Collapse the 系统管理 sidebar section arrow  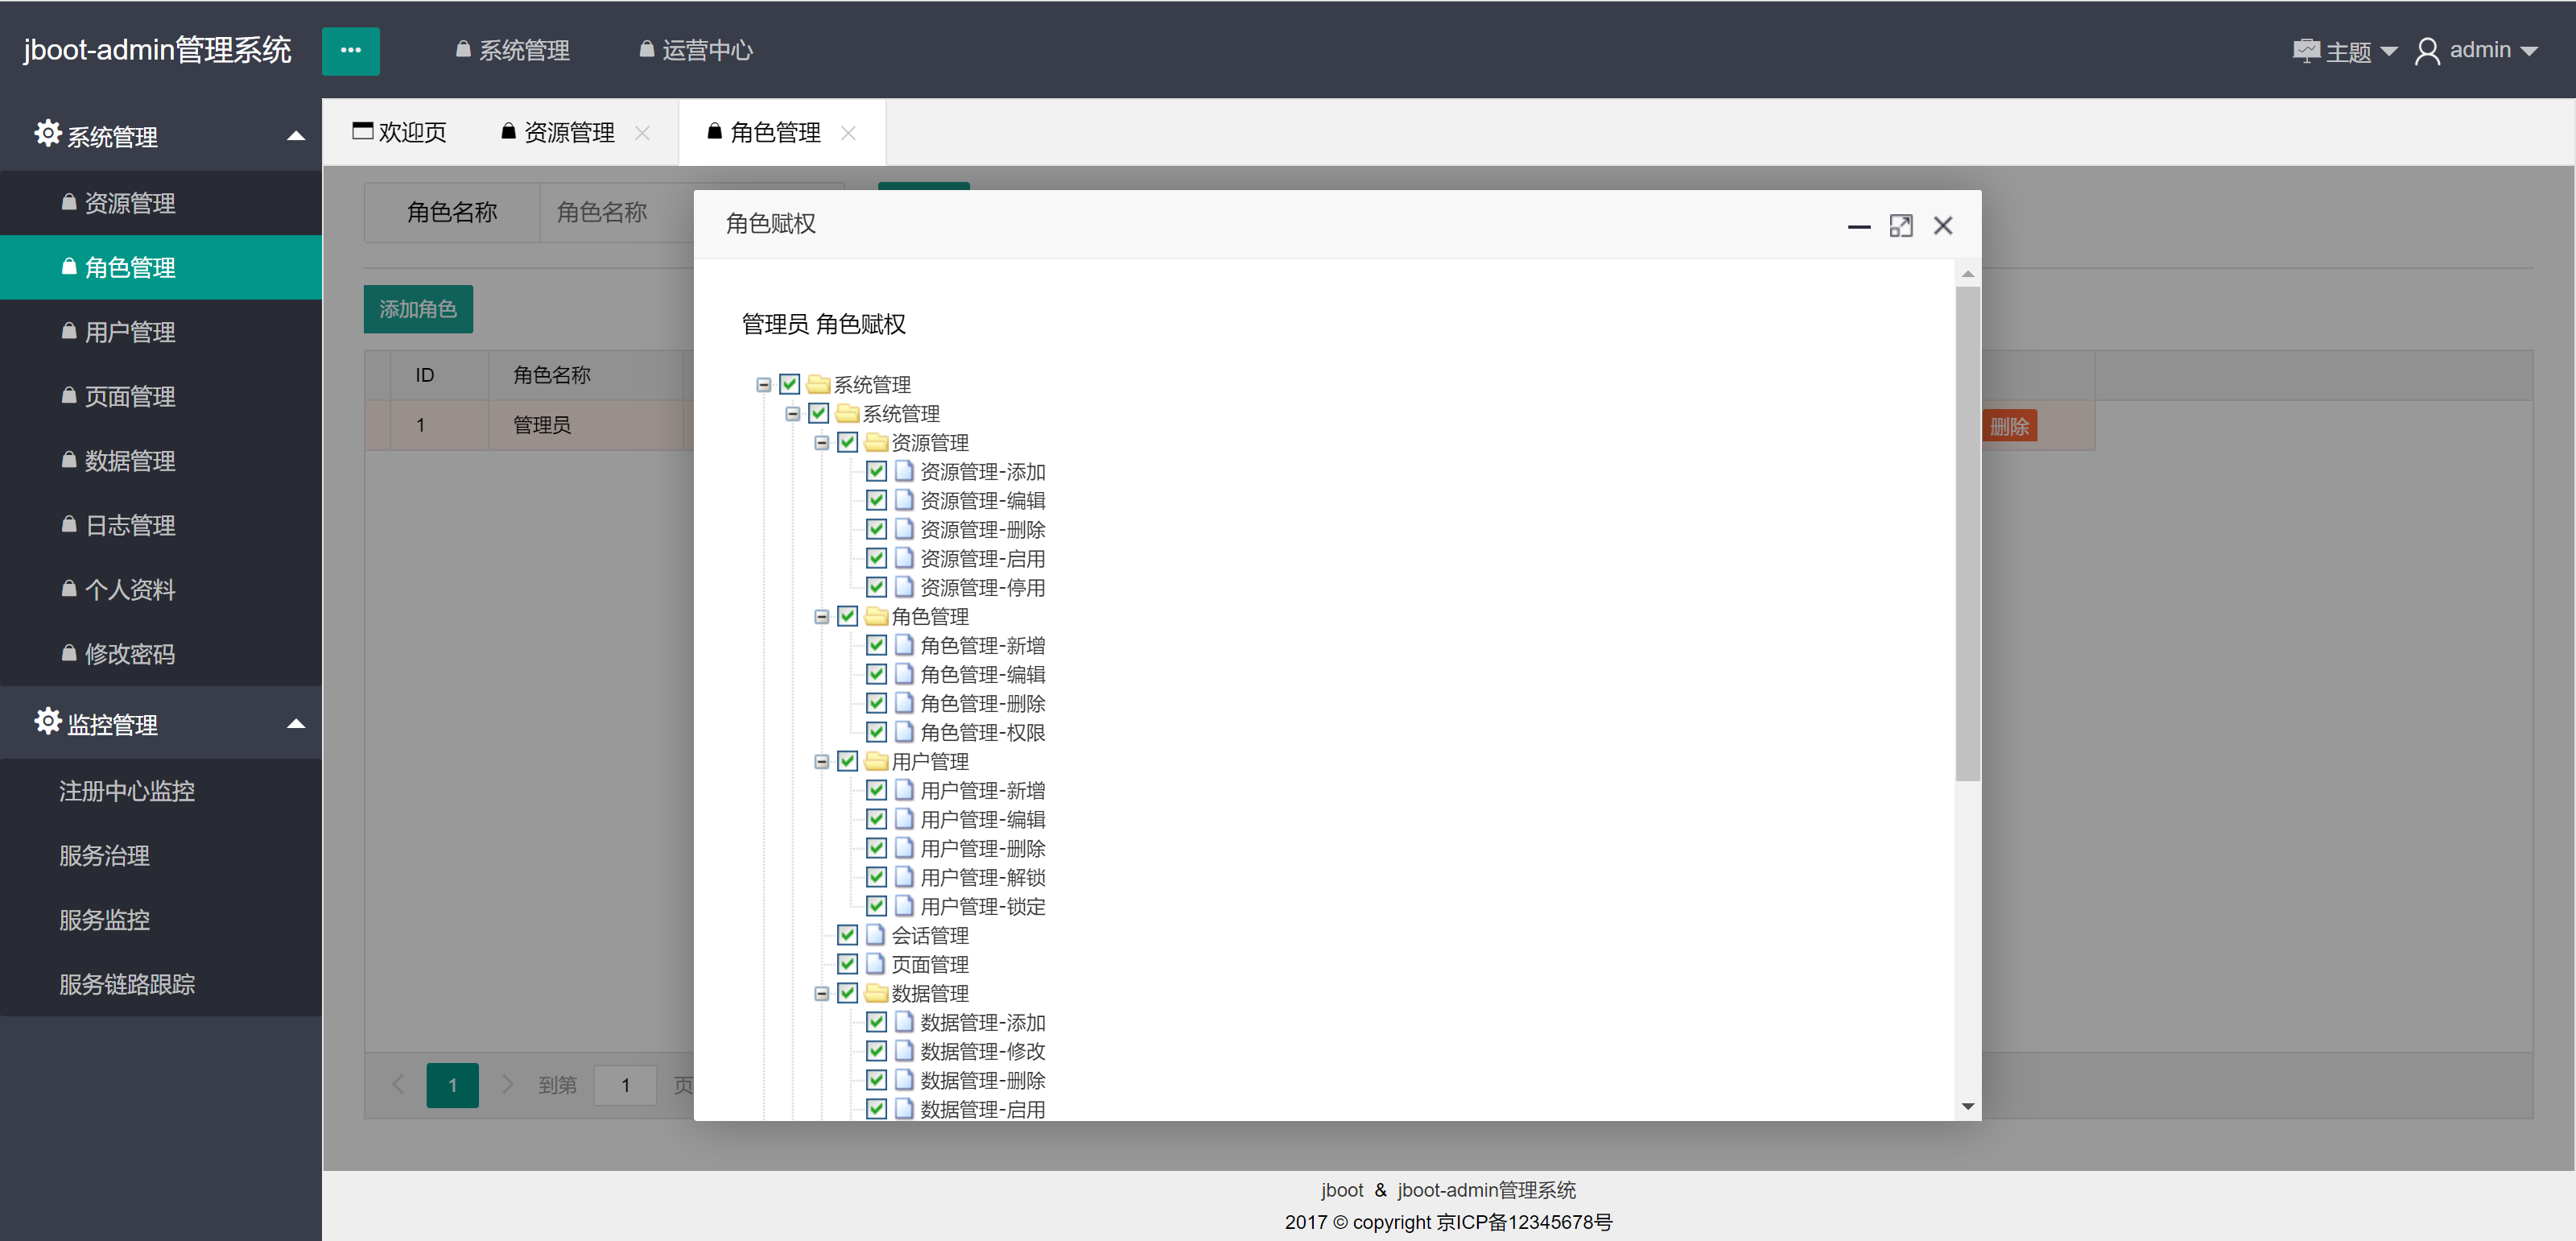click(296, 136)
